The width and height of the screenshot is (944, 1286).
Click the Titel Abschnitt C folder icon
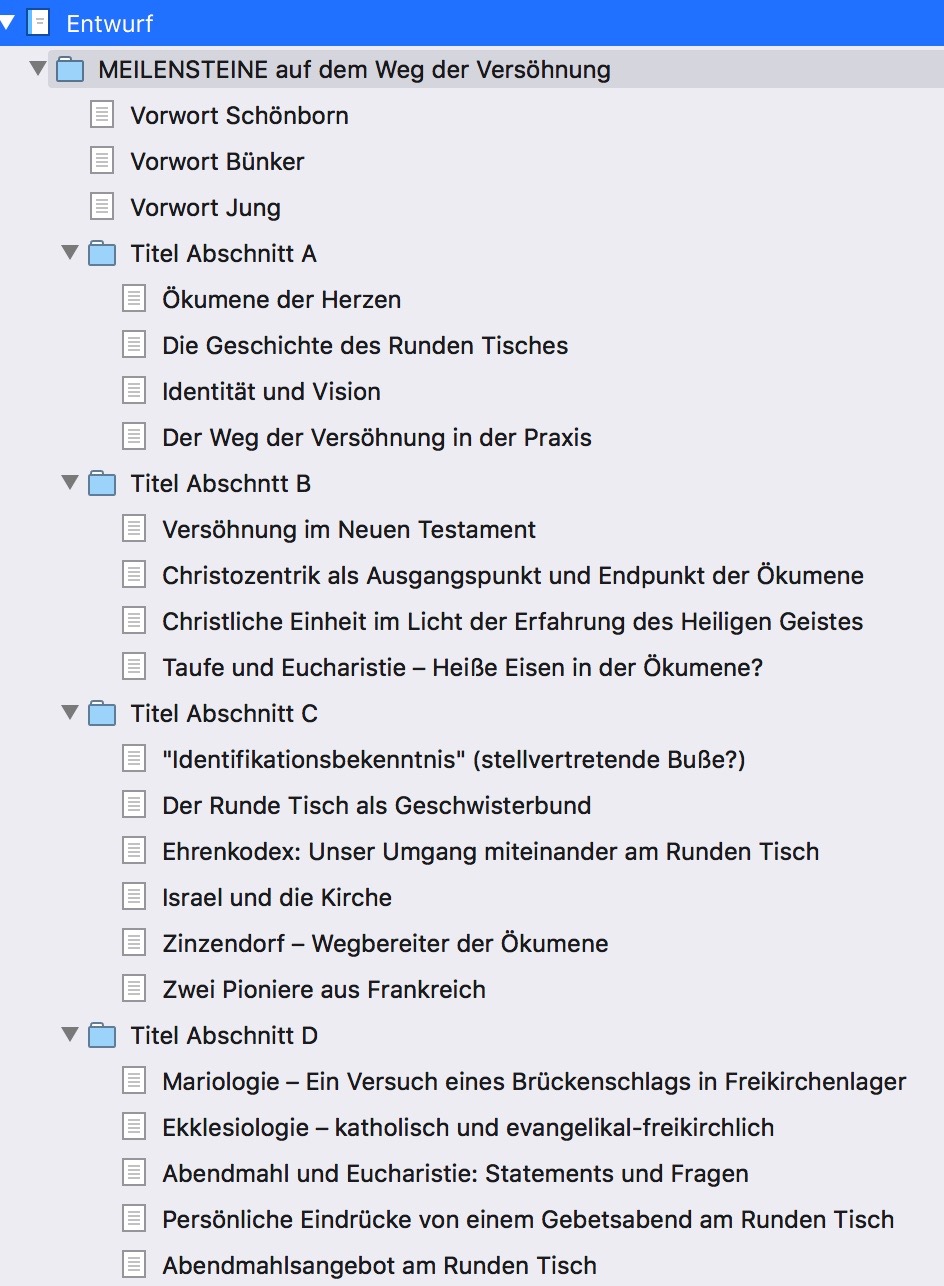coord(102,714)
